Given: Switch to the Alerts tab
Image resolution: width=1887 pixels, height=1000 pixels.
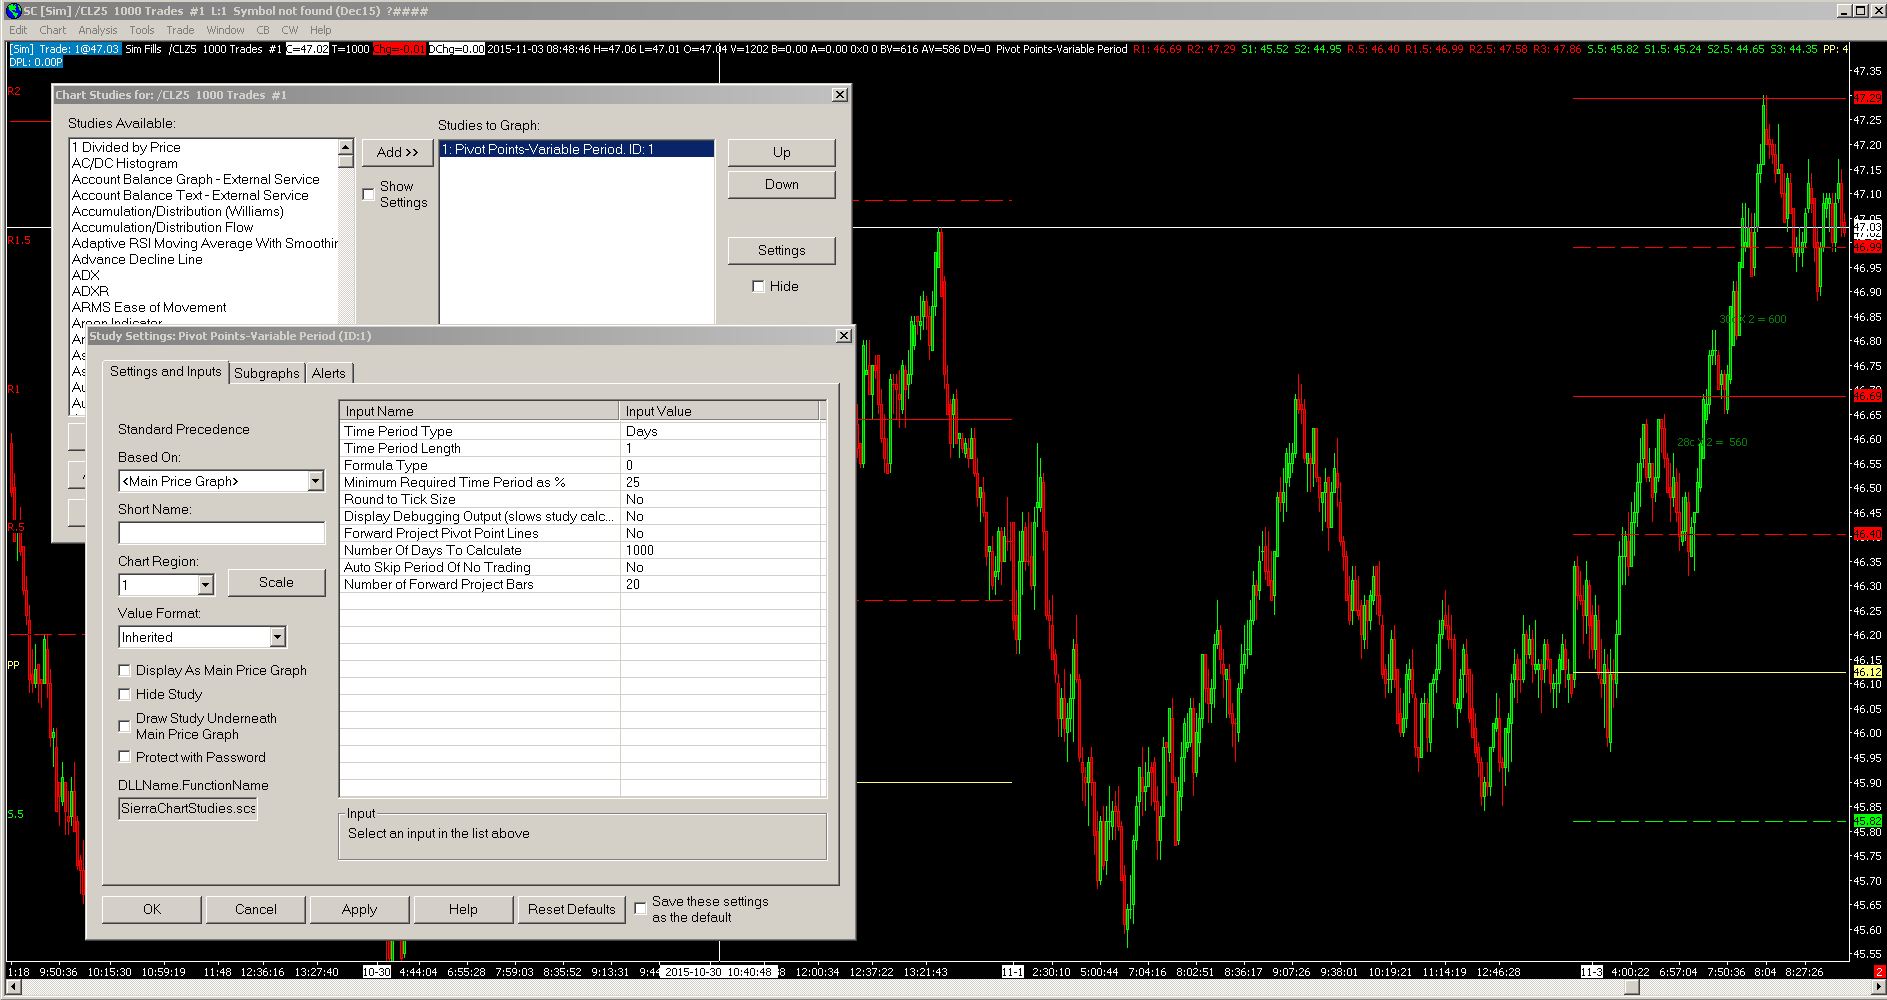Looking at the screenshot, I should click(x=328, y=373).
